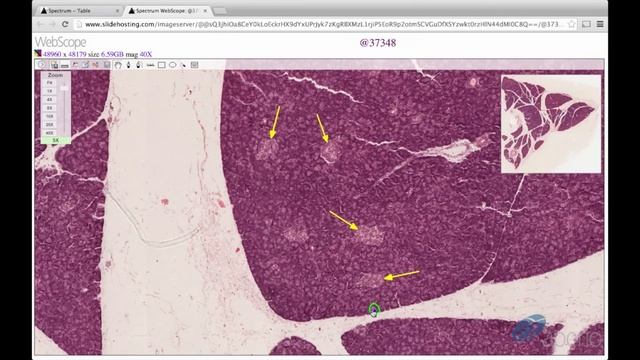Viewport: 640px width, 360px height.
Task: Bookmark this page with the star icon
Action: point(571,24)
